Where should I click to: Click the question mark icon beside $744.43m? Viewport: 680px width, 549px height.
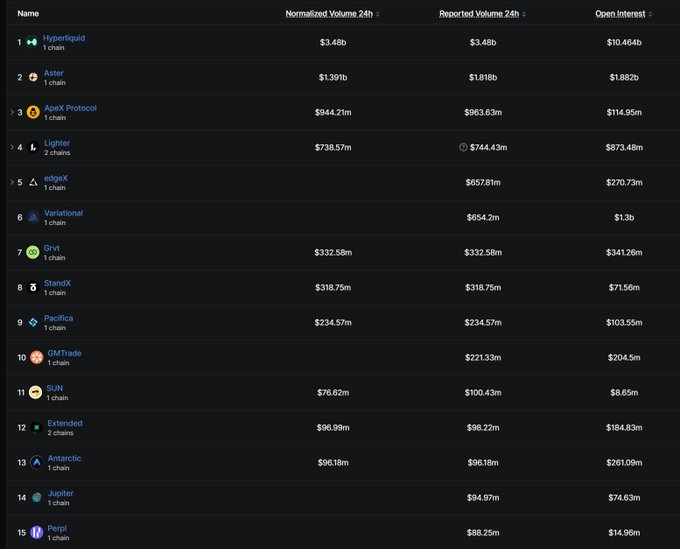[x=463, y=147]
